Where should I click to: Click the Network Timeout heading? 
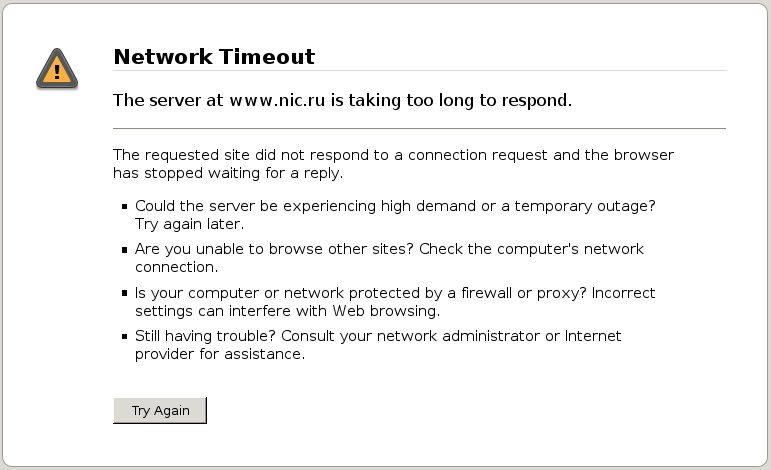click(214, 57)
